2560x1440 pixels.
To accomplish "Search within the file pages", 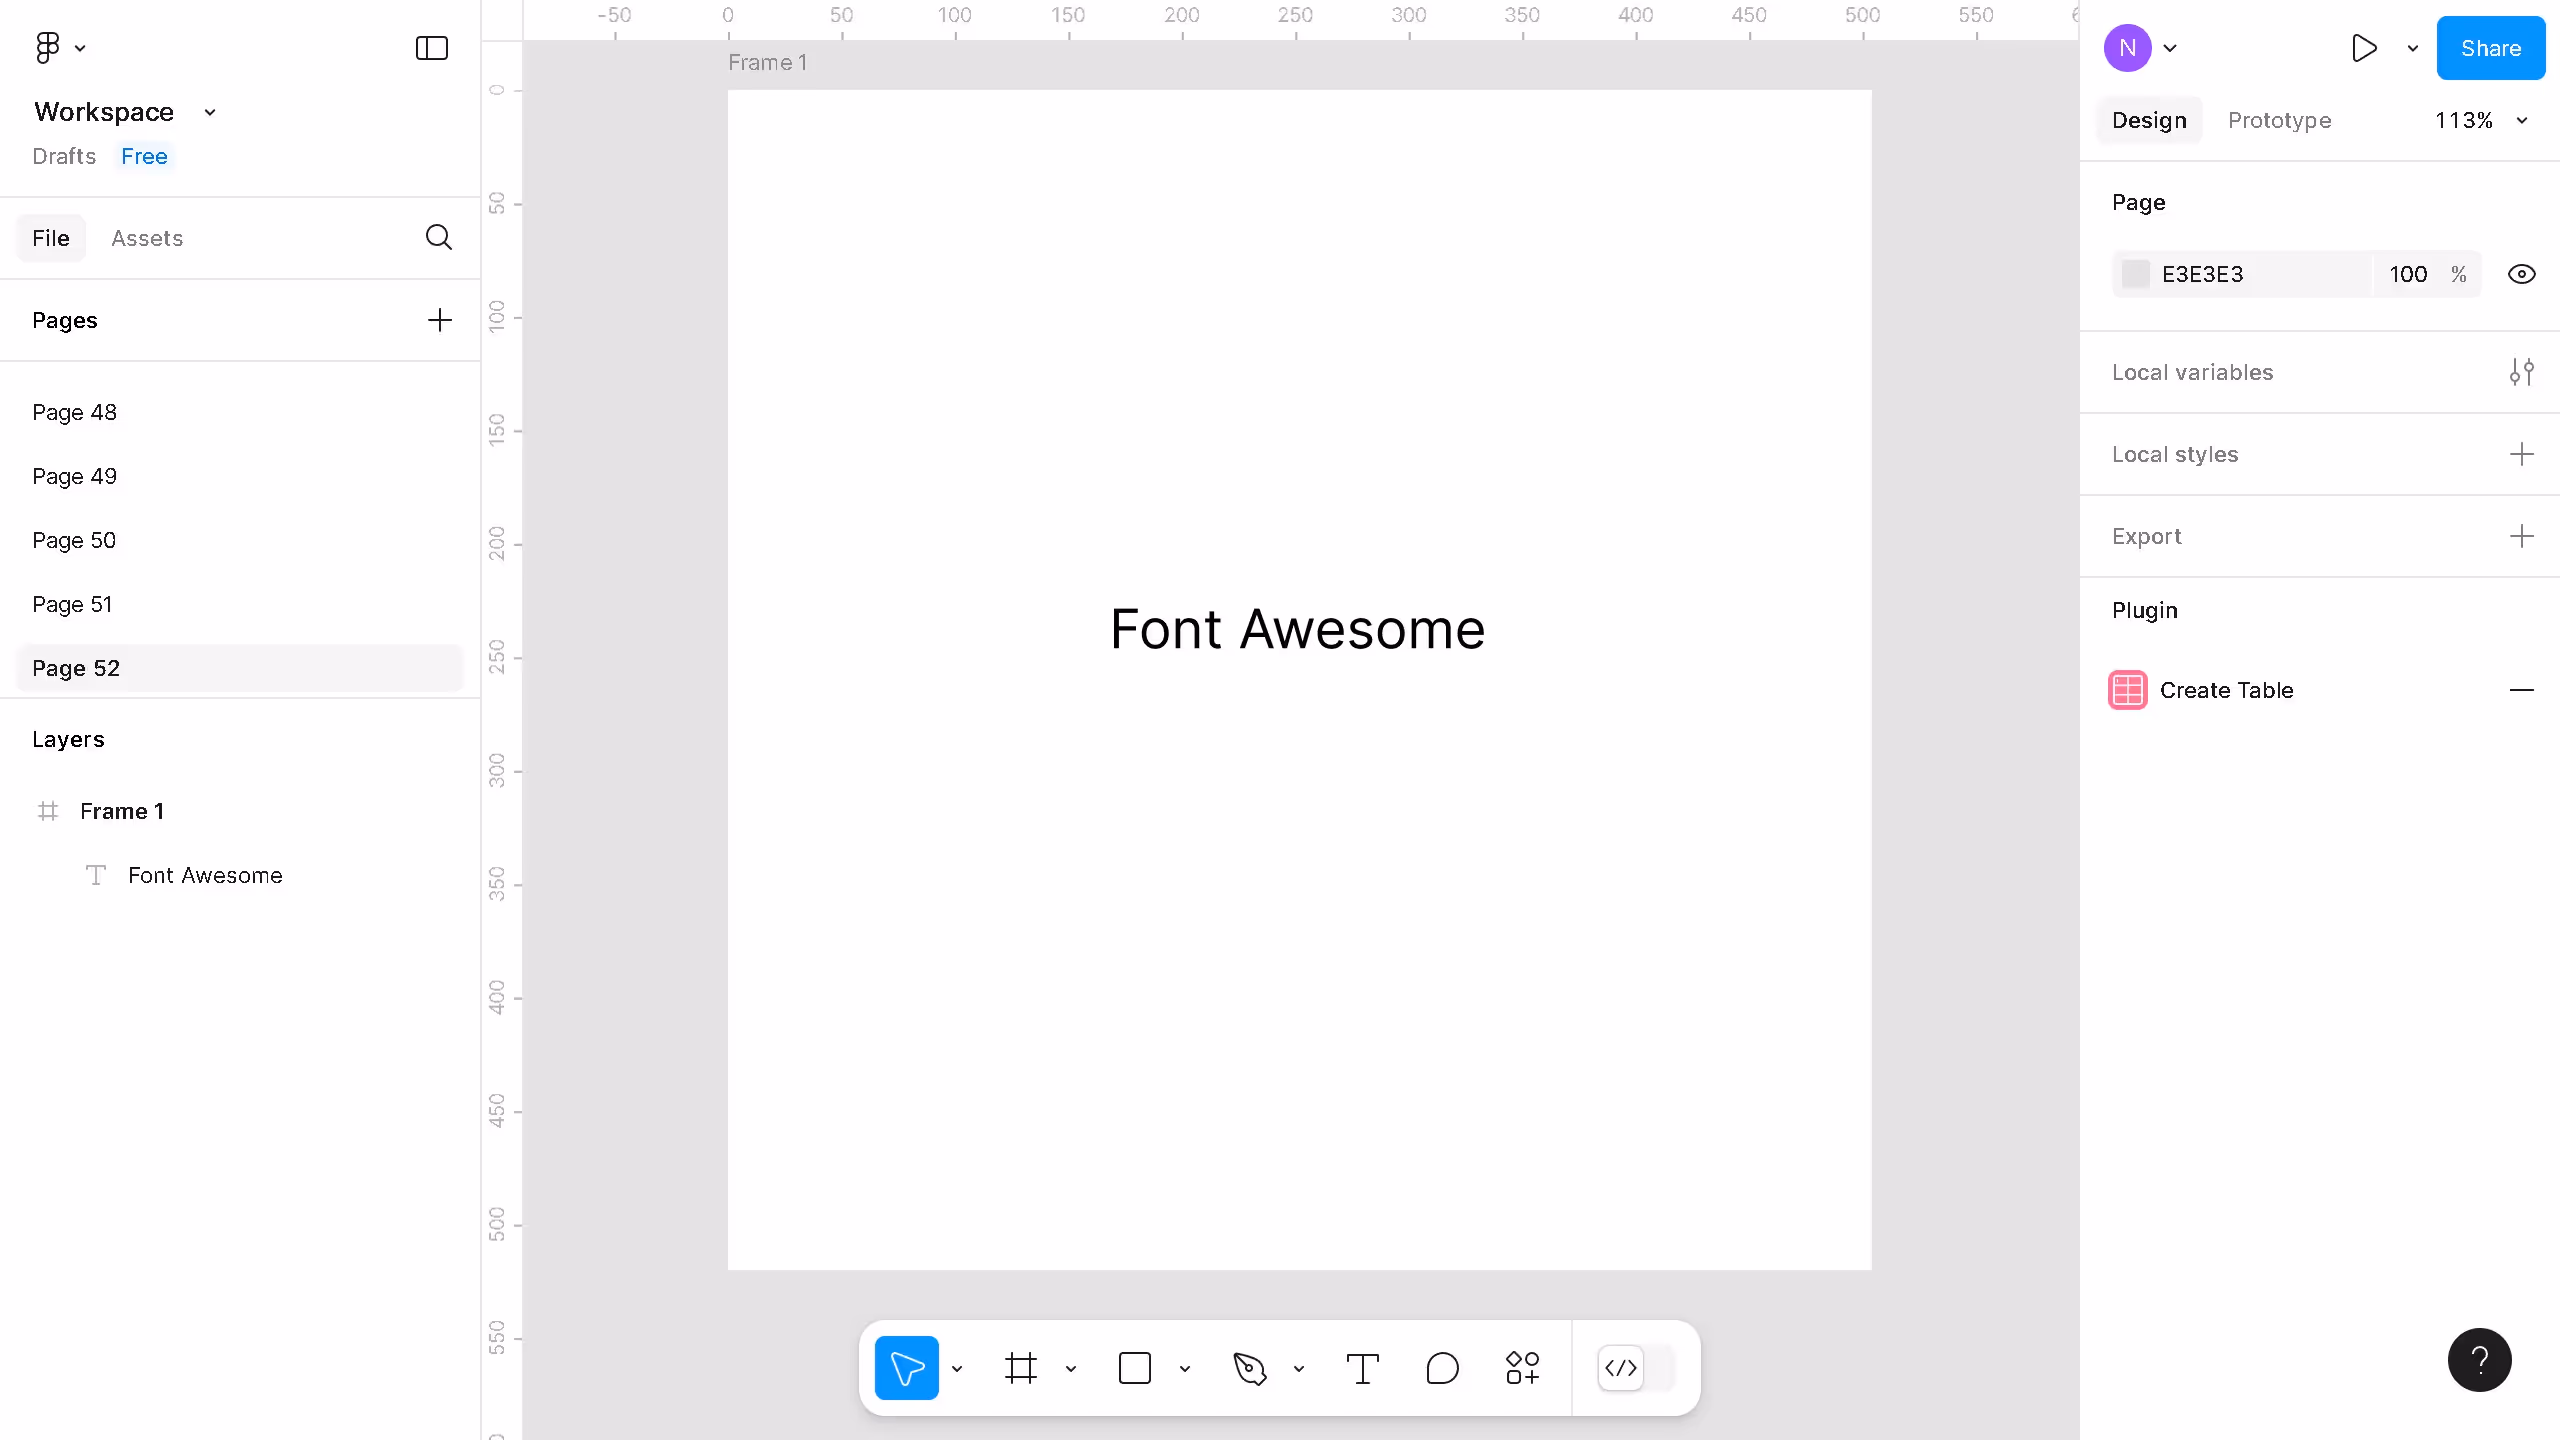I will 438,238.
